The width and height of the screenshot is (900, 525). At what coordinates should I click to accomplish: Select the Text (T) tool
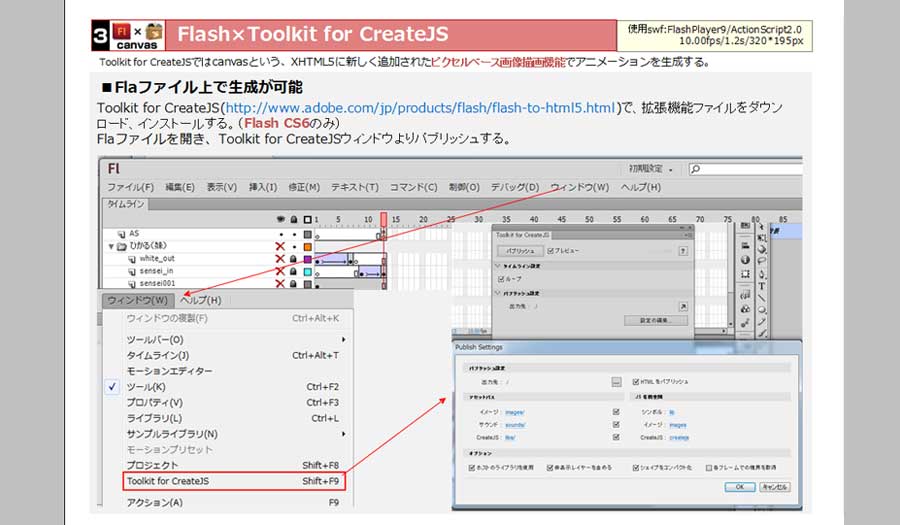[762, 286]
